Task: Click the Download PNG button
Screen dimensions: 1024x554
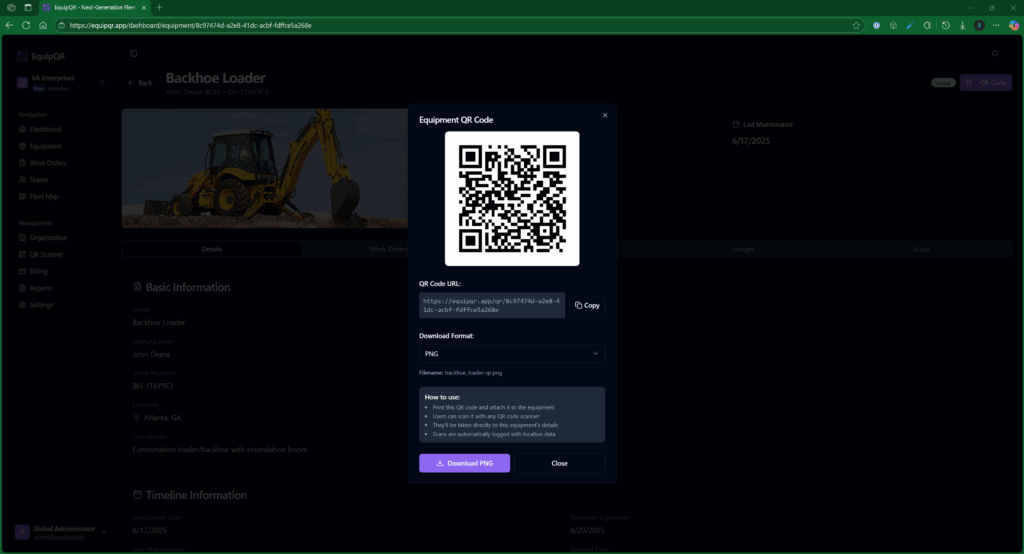Action: pos(464,463)
